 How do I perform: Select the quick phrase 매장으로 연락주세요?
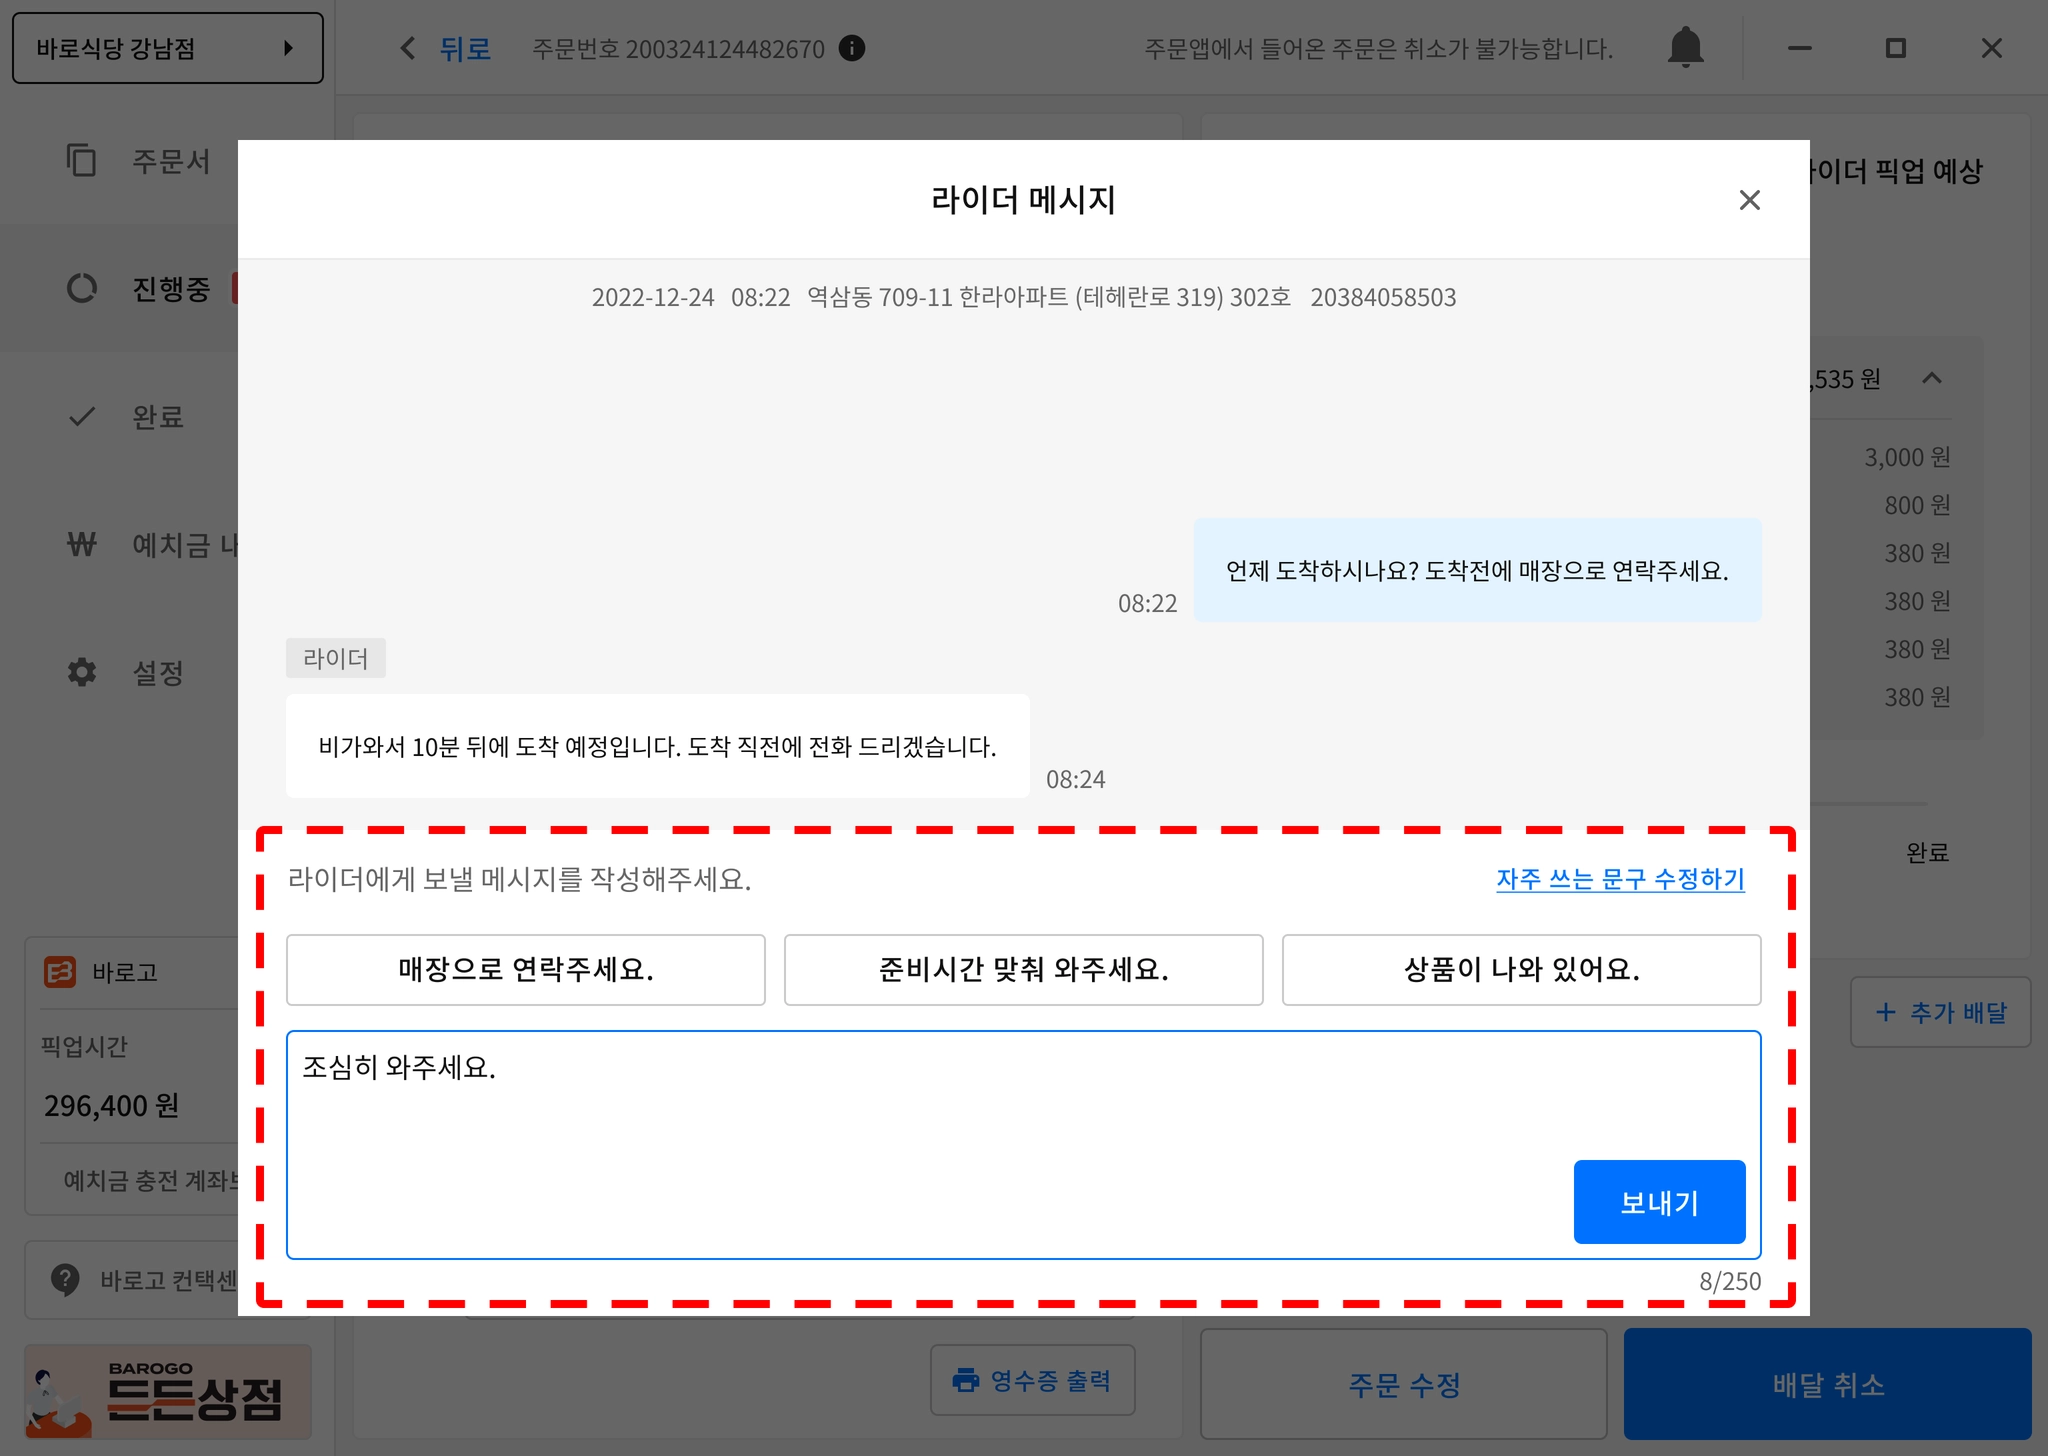[x=525, y=969]
